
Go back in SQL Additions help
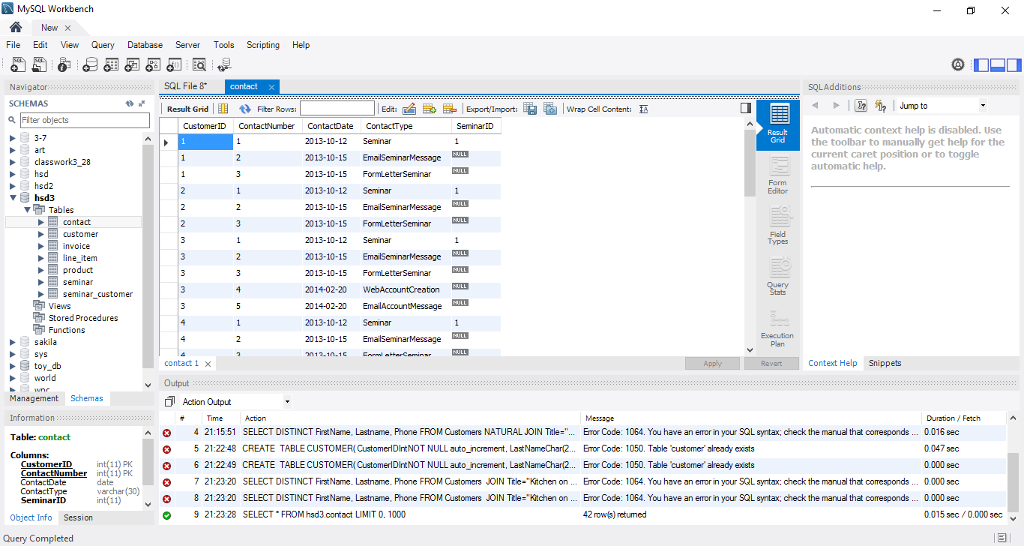point(815,105)
